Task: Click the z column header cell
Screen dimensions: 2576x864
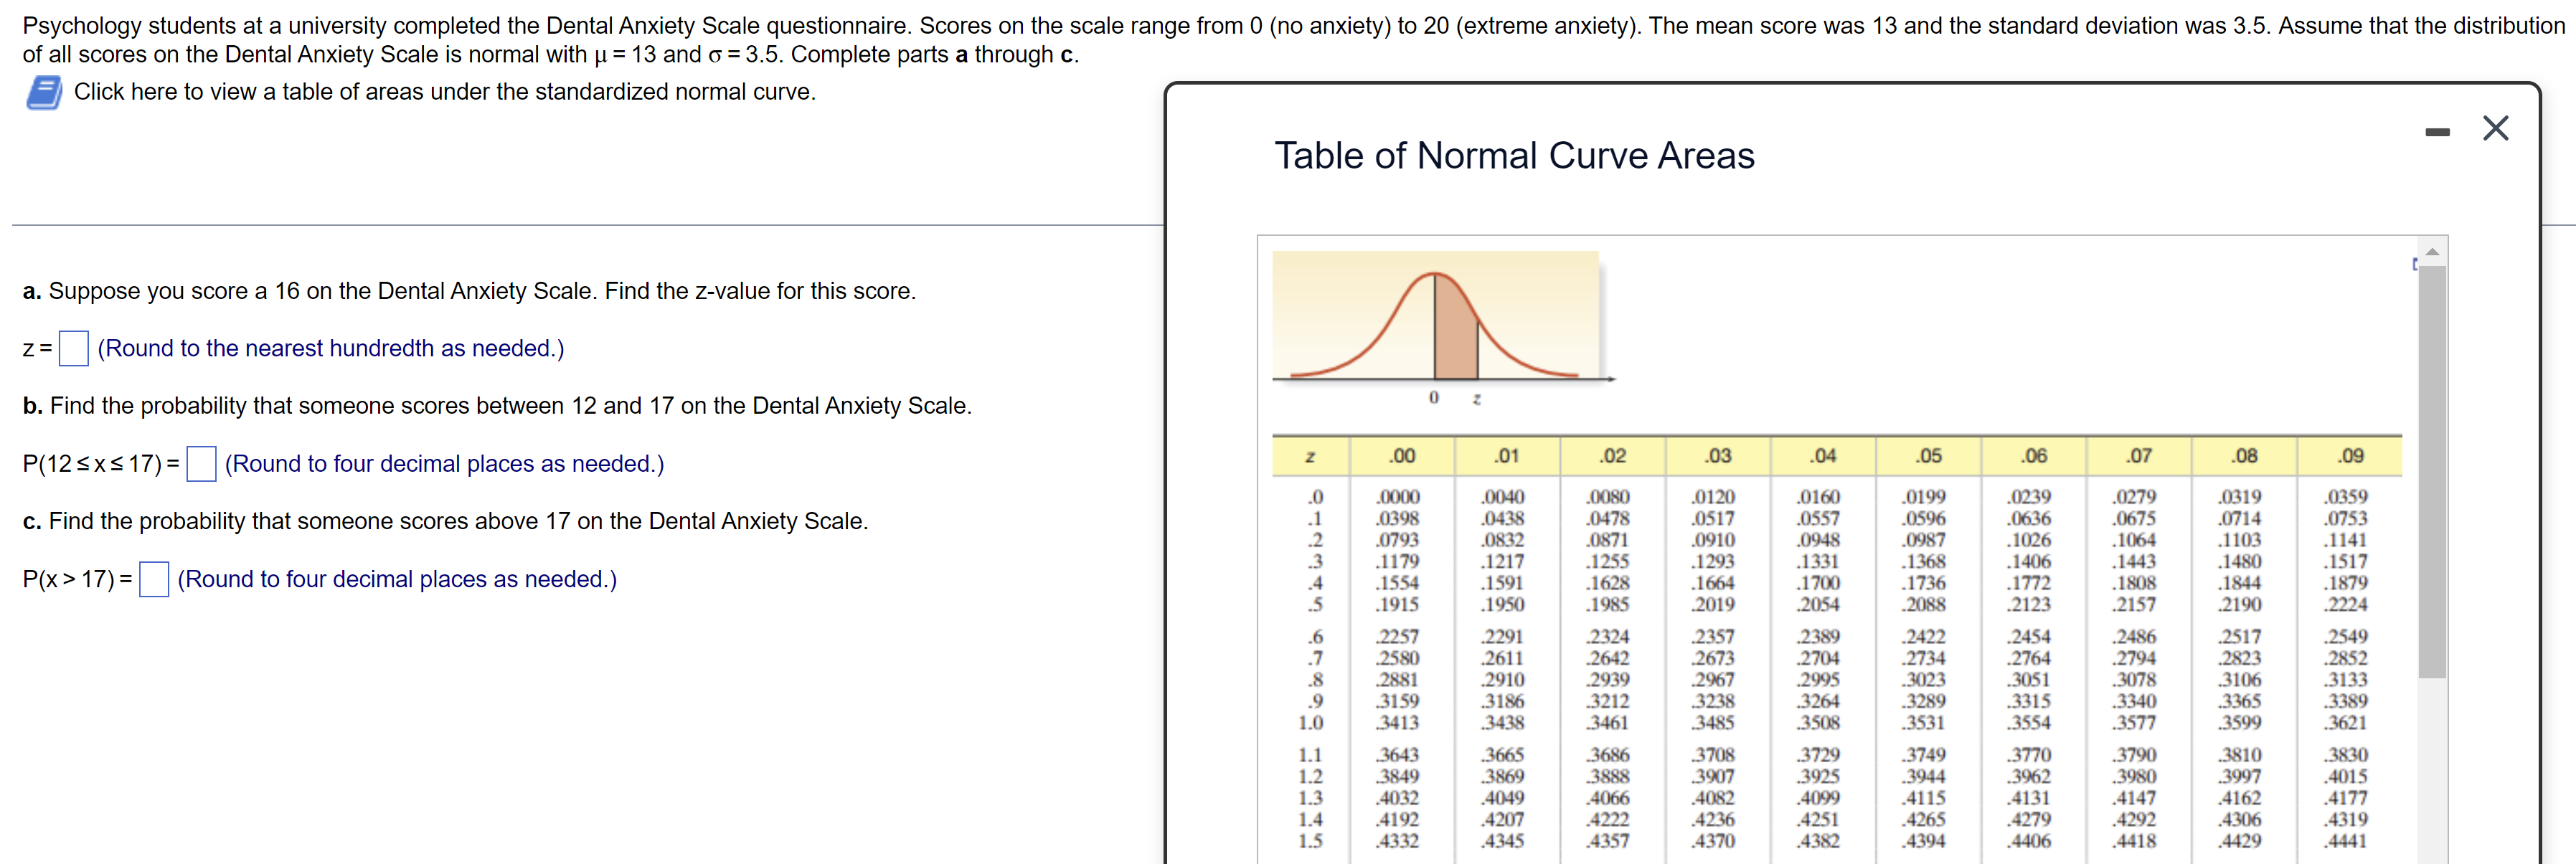Action: tap(1310, 456)
